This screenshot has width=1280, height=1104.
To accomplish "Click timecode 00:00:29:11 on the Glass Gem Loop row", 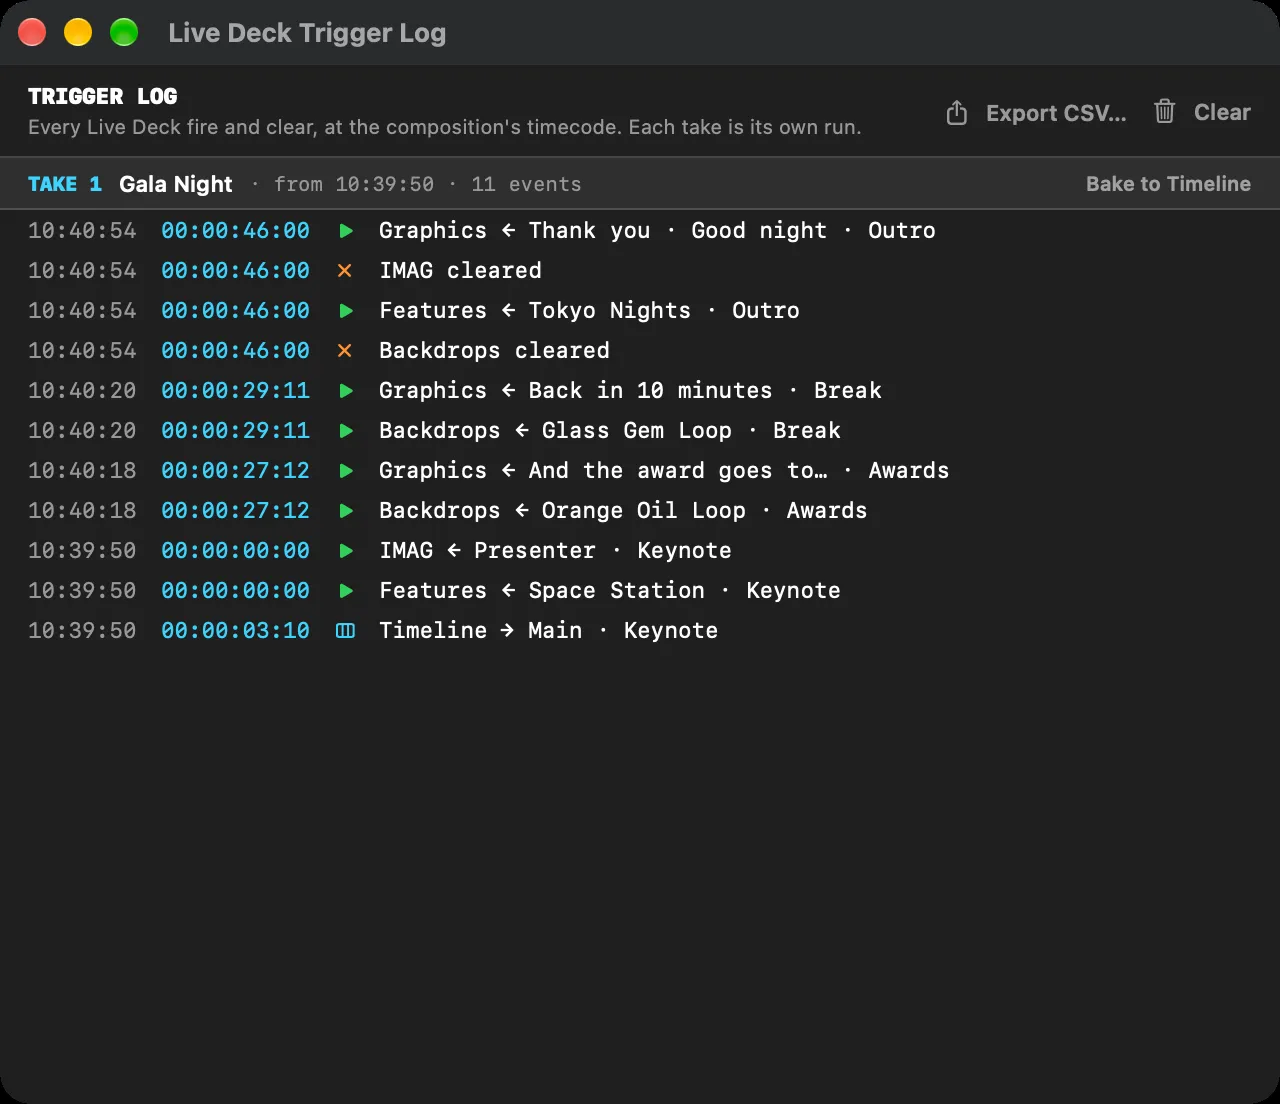I will tap(235, 431).
